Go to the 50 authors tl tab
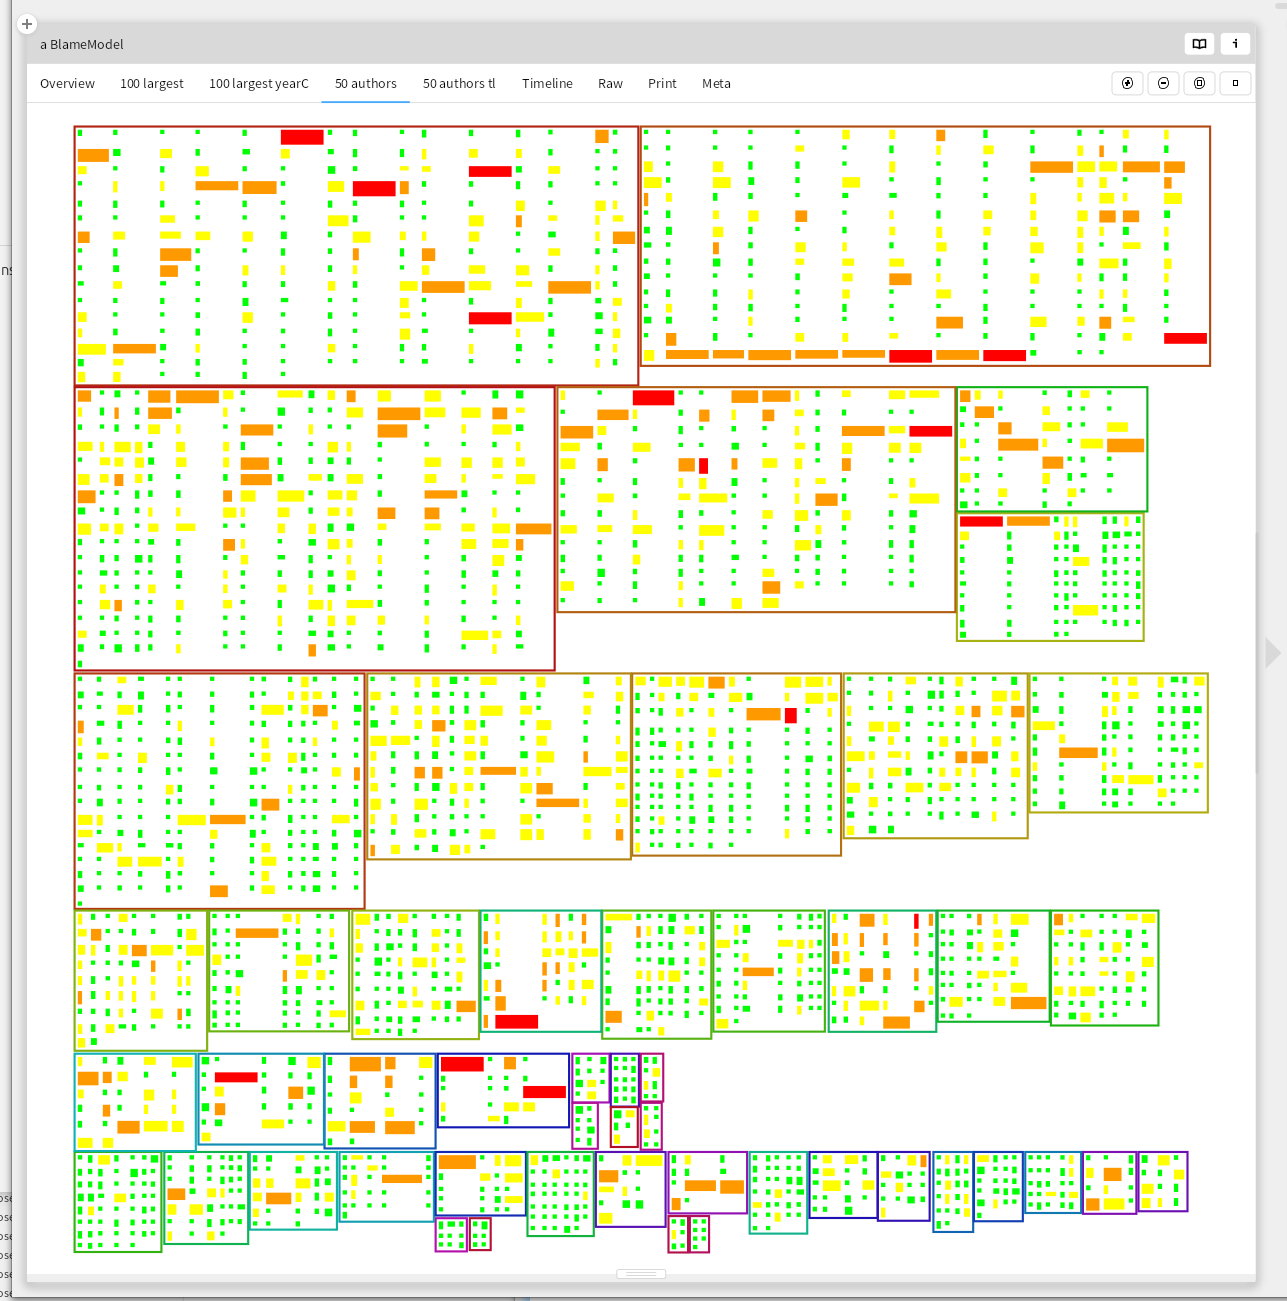 (459, 84)
